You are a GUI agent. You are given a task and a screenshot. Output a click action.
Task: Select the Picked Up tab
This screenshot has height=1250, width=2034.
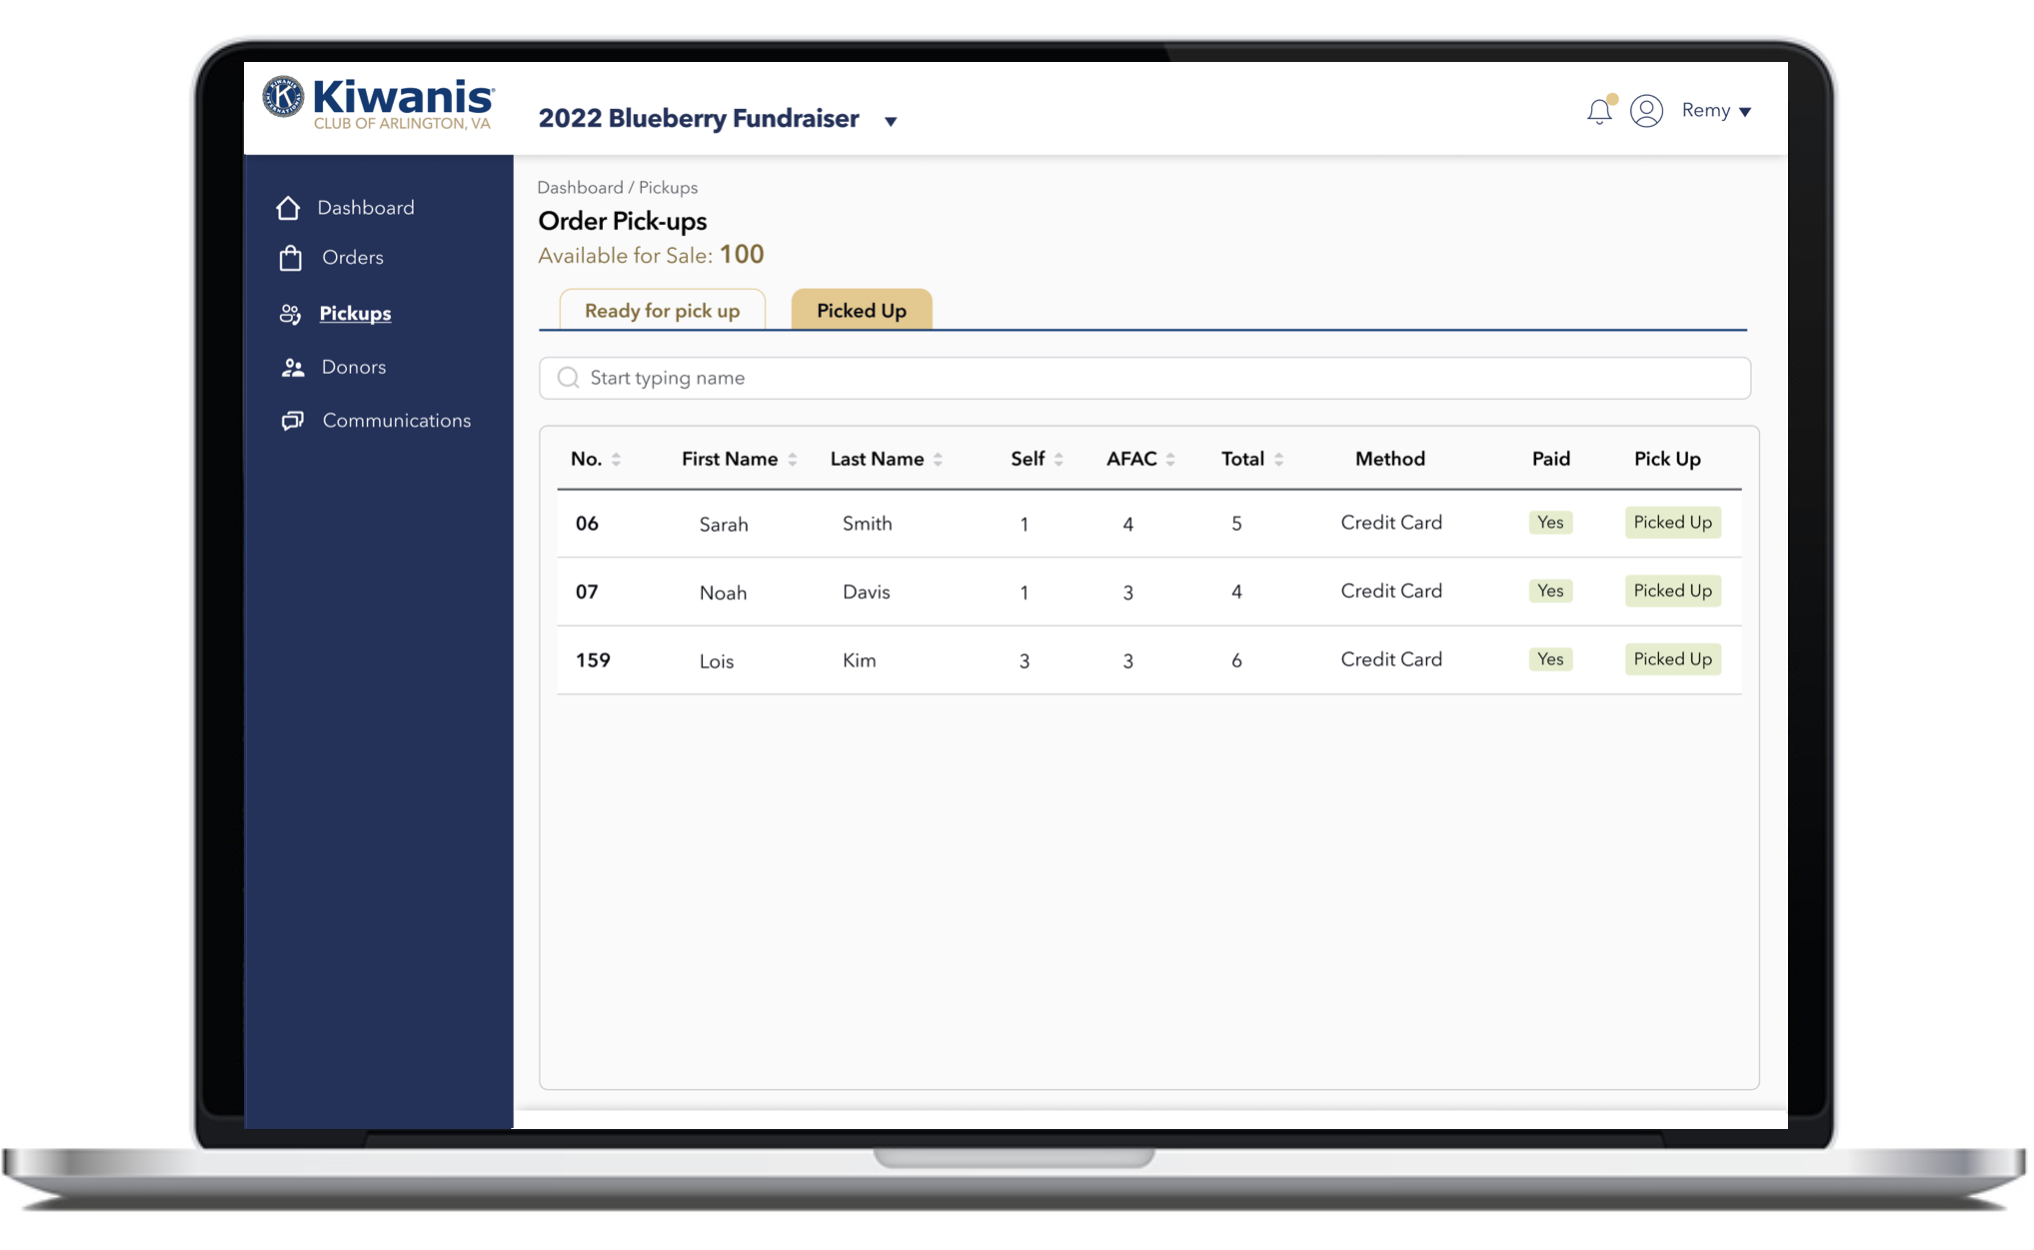[x=862, y=310]
